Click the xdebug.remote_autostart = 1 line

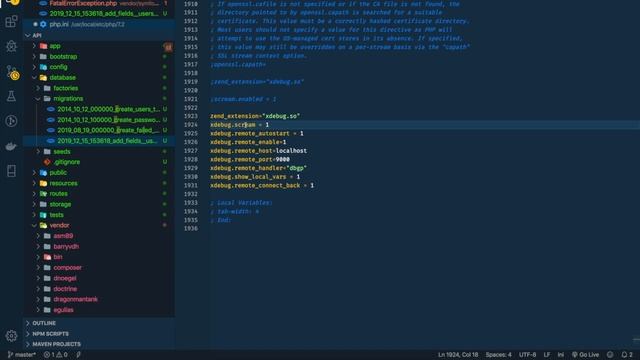pyautogui.click(x=257, y=133)
